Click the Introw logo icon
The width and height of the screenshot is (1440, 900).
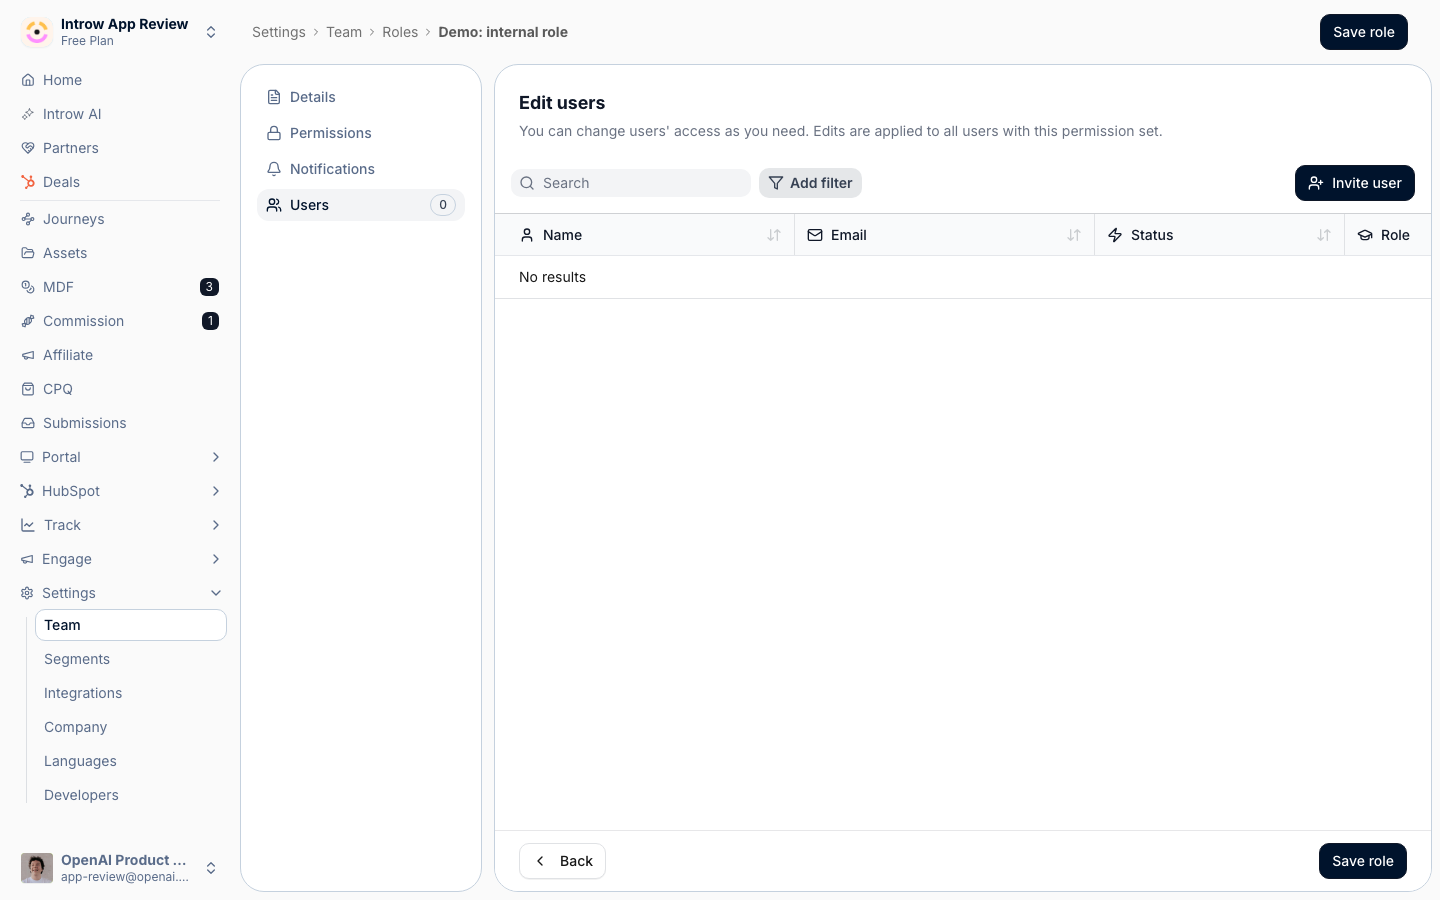pyautogui.click(x=37, y=32)
